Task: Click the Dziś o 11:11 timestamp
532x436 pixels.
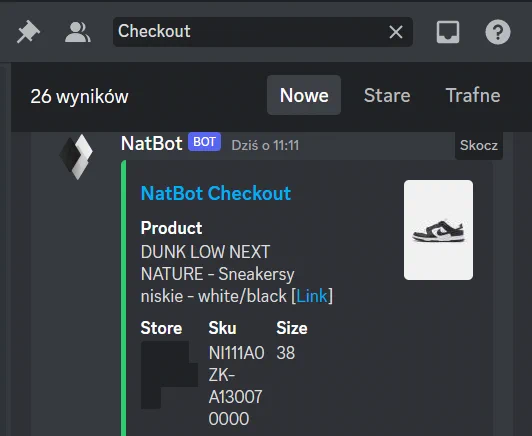Action: [x=265, y=146]
